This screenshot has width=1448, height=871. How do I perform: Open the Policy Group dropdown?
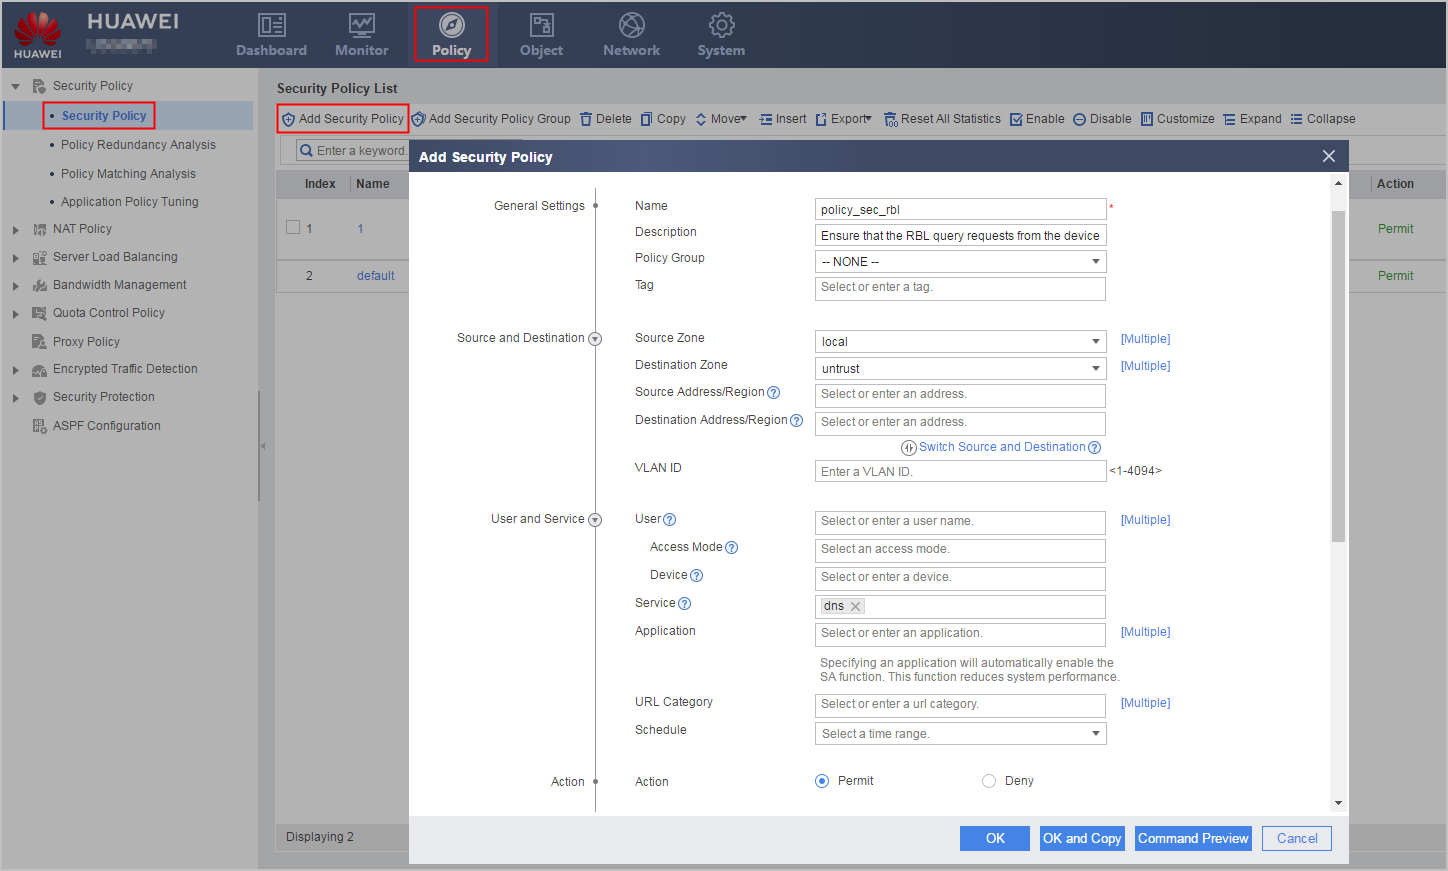click(960, 262)
